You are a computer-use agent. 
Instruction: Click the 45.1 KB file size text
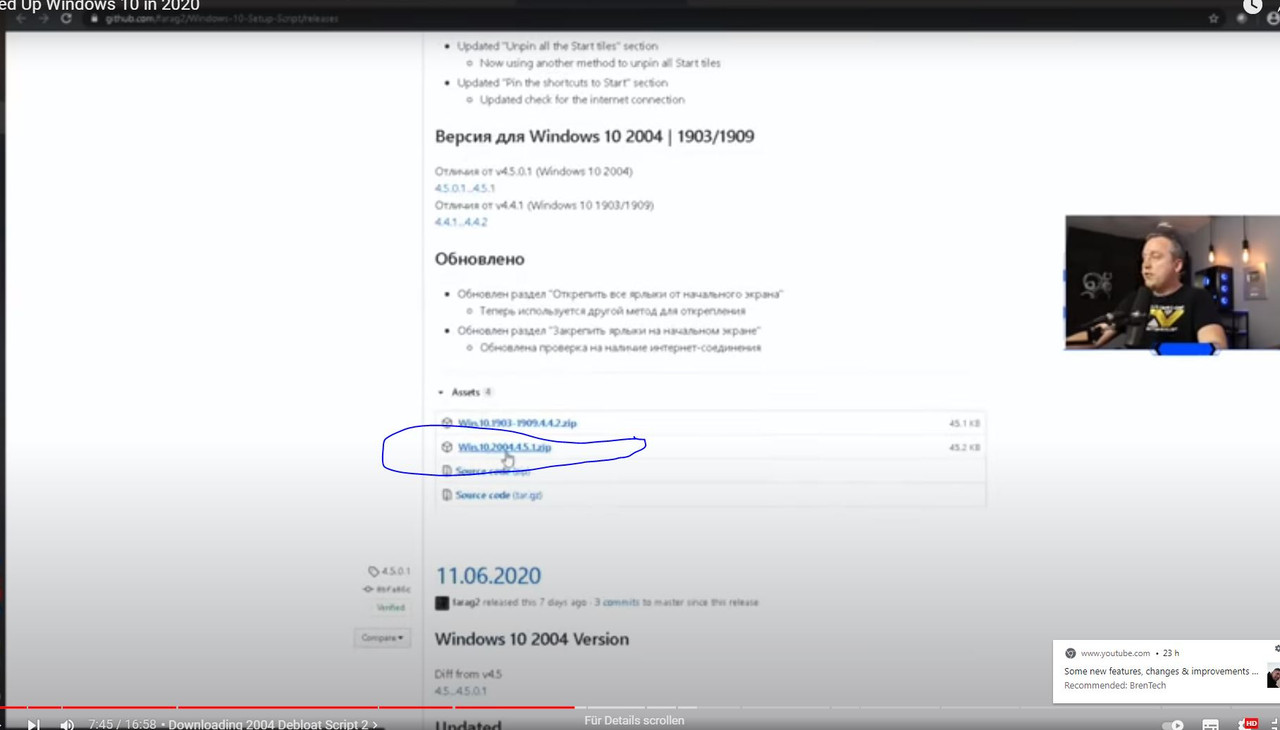(964, 424)
